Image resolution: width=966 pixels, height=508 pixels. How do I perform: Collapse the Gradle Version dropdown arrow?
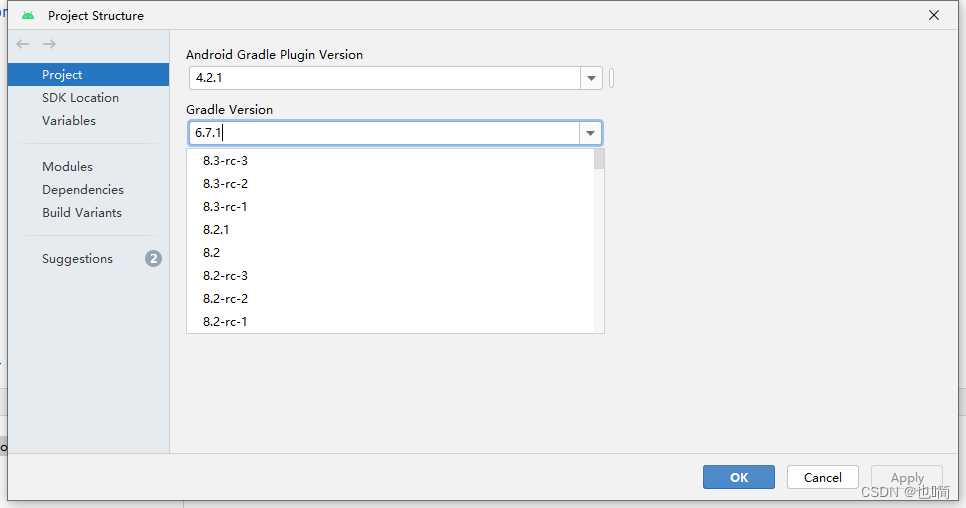tap(590, 133)
